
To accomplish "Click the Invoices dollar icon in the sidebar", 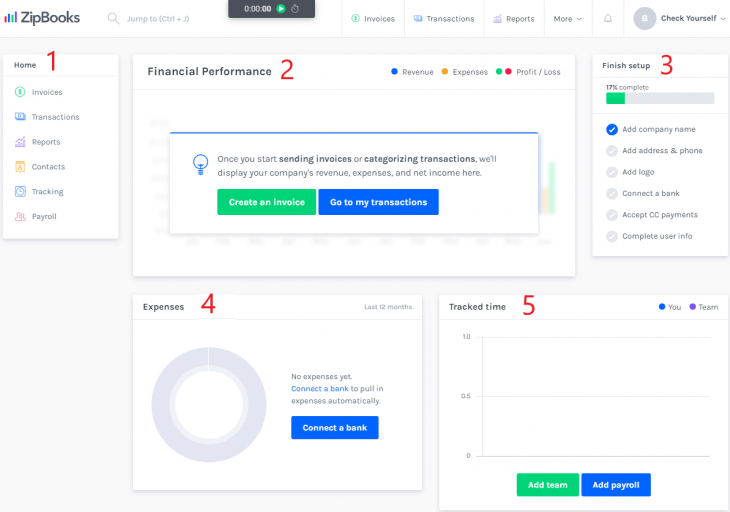I will tap(20, 92).
